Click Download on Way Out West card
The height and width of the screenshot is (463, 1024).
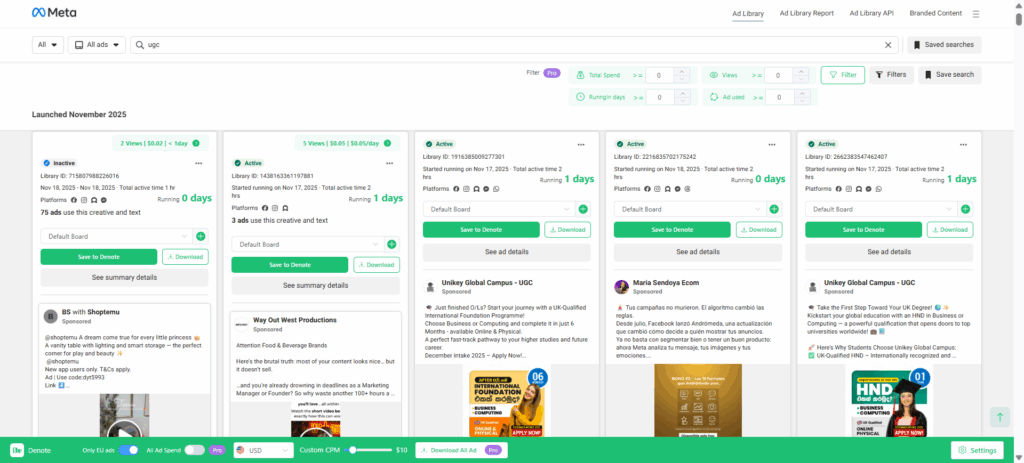point(377,264)
